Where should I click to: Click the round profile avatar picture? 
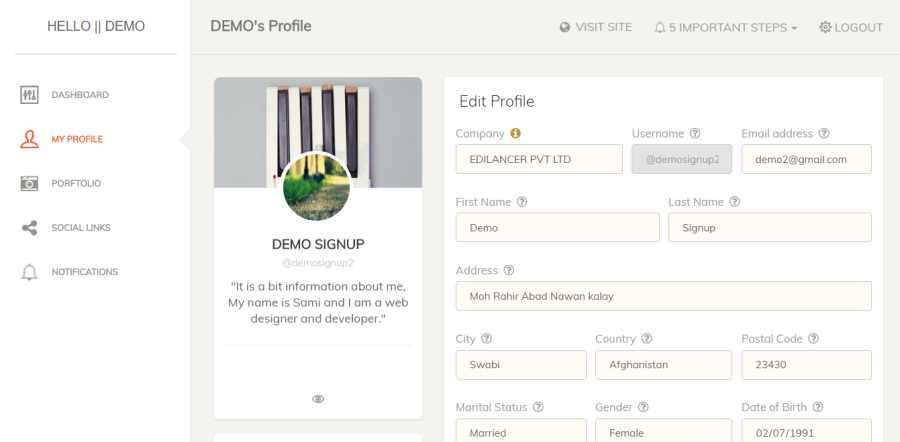[x=316, y=187]
